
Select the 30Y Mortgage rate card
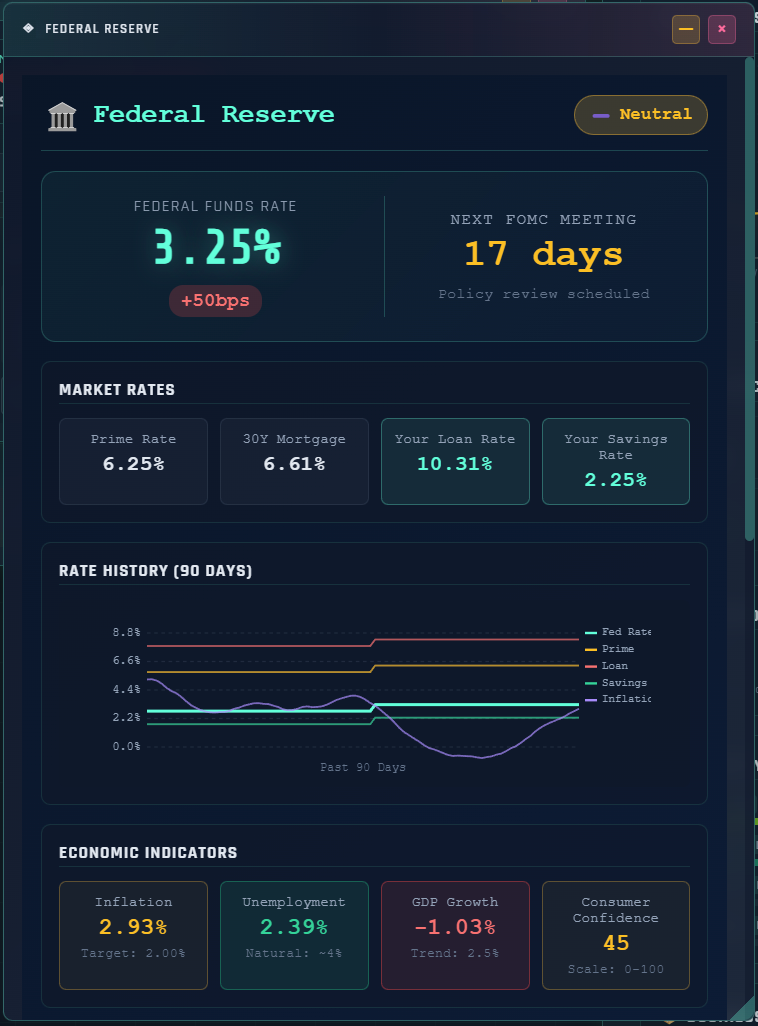point(294,461)
